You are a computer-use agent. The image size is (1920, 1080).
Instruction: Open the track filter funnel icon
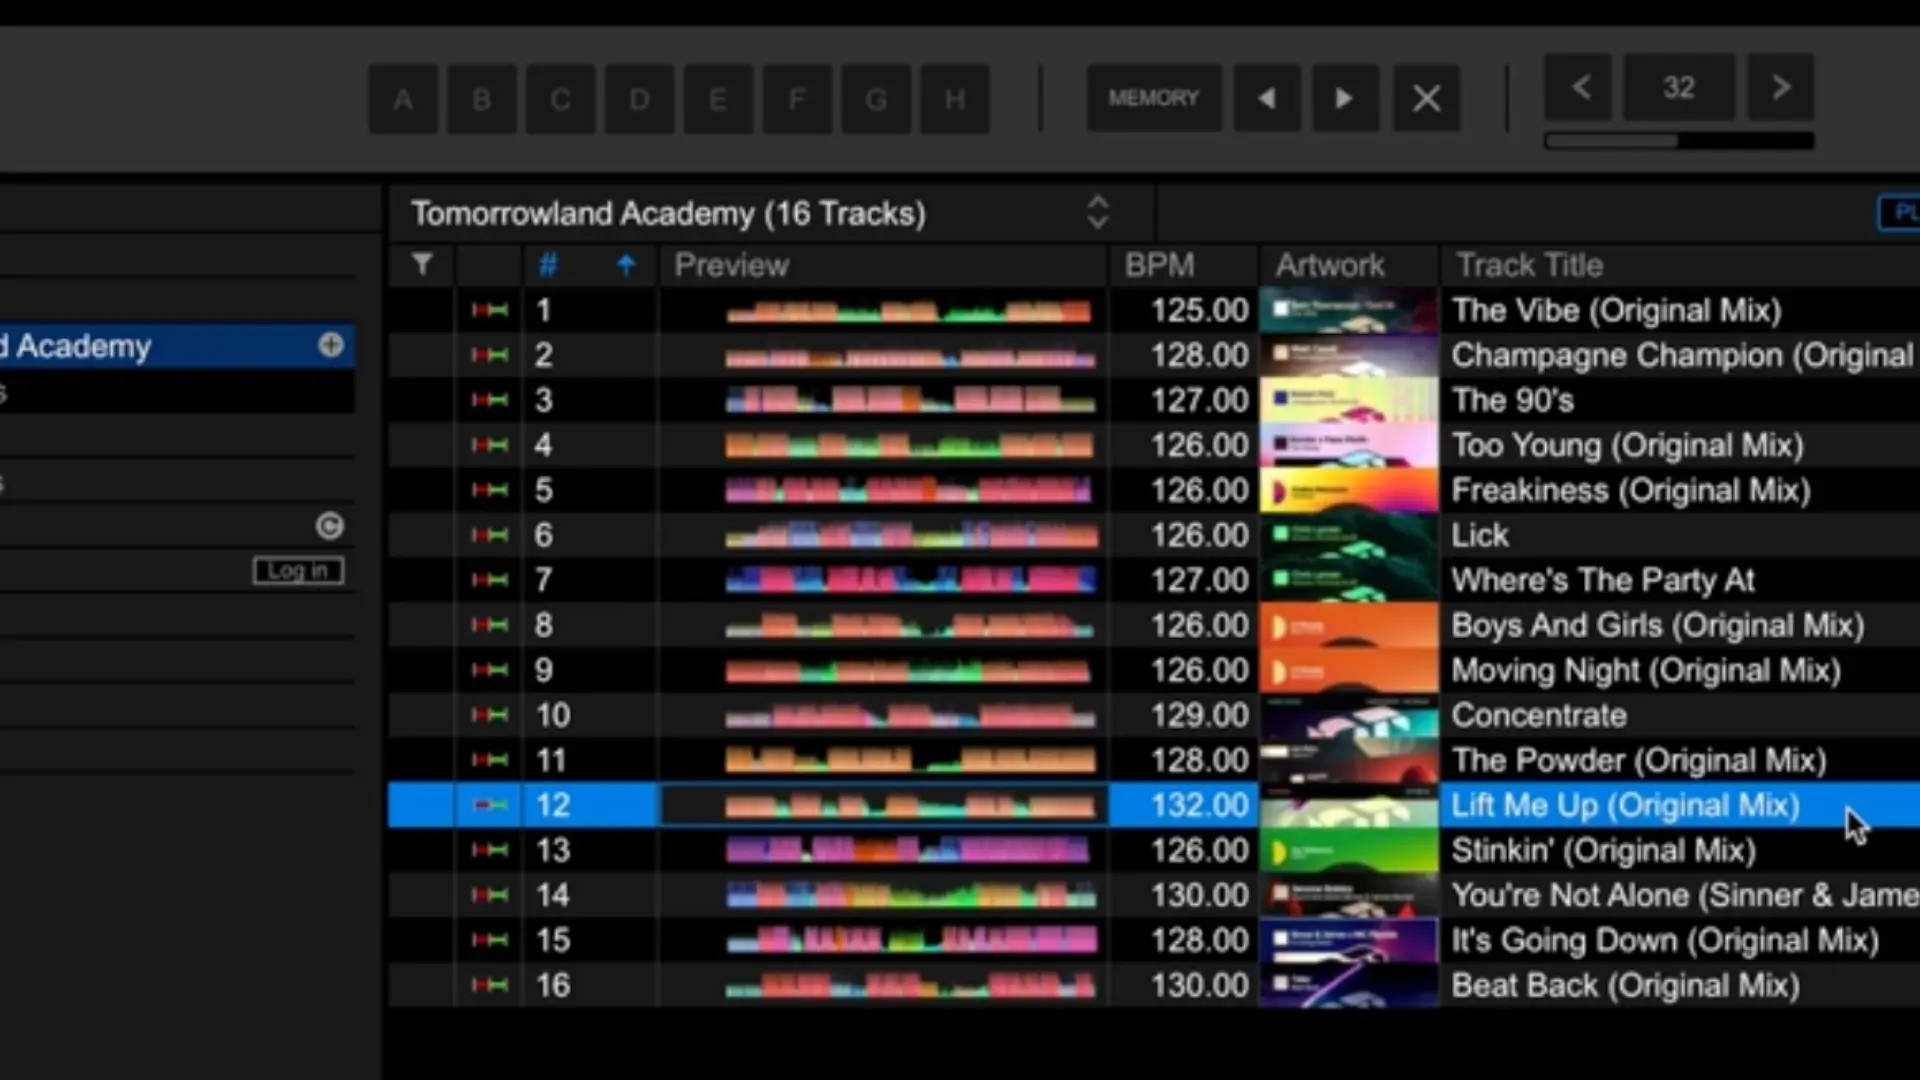[x=422, y=264]
